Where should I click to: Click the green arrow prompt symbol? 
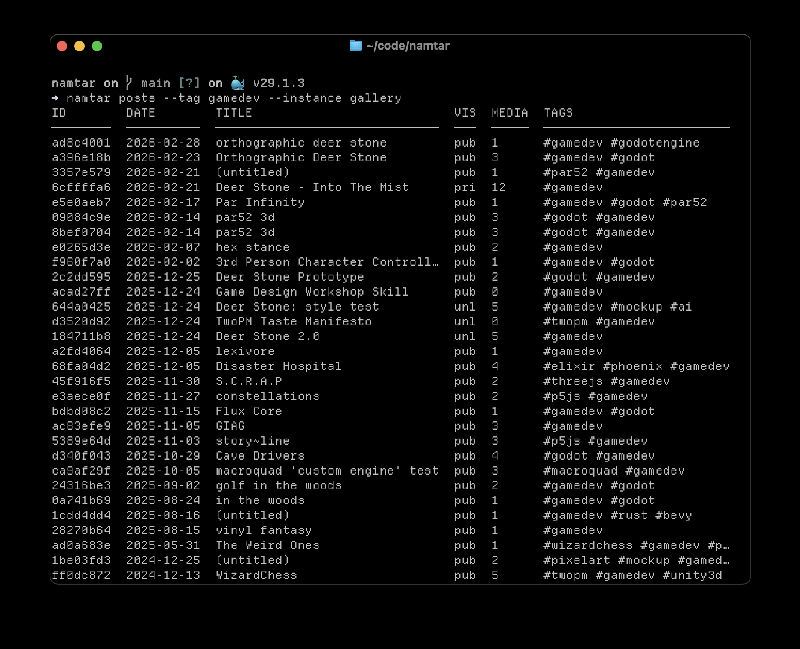point(55,98)
